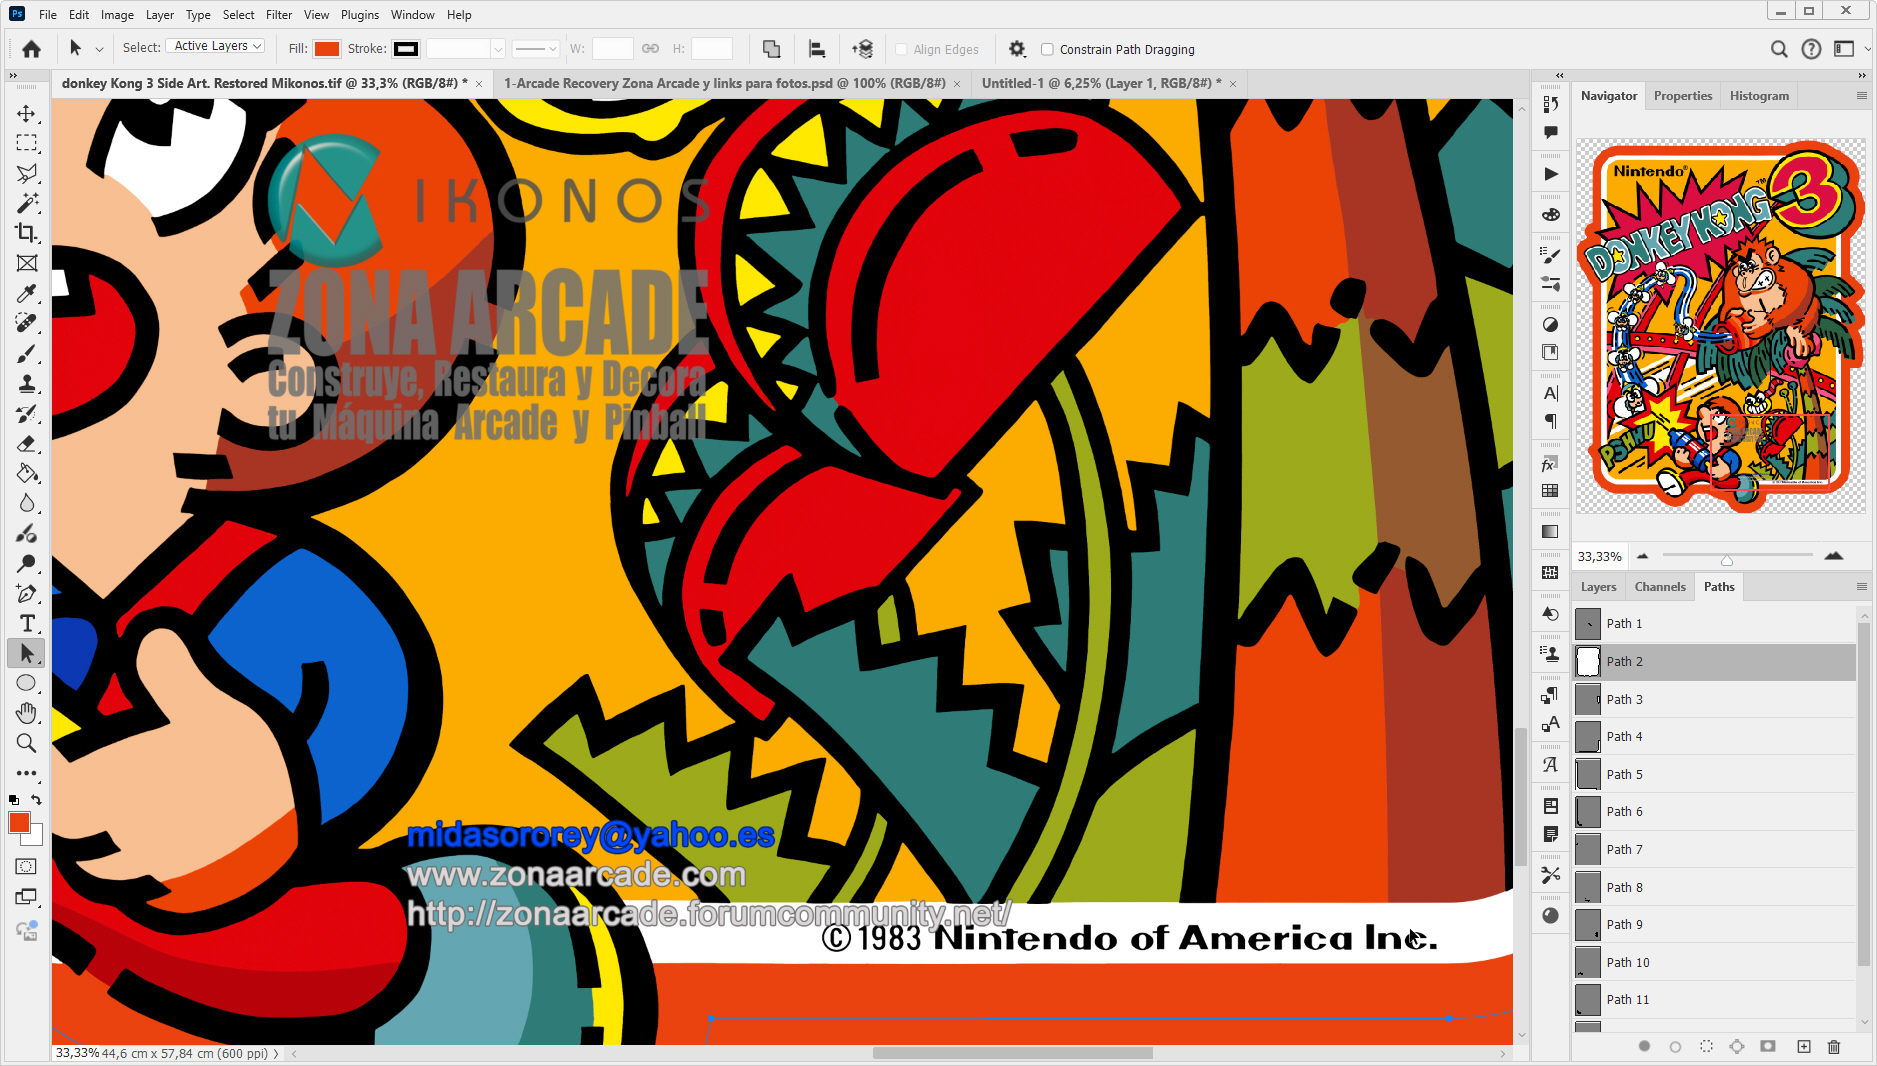Select Path 5 in Paths panel
Image resolution: width=1877 pixels, height=1066 pixels.
click(x=1714, y=774)
